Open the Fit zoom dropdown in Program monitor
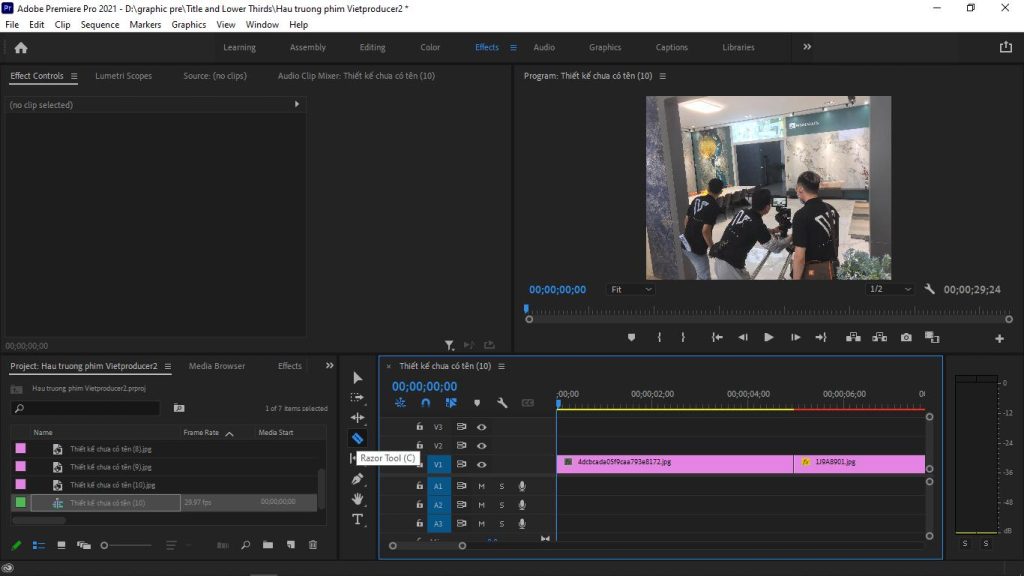Screen dimensions: 1024x576 tap(630, 288)
